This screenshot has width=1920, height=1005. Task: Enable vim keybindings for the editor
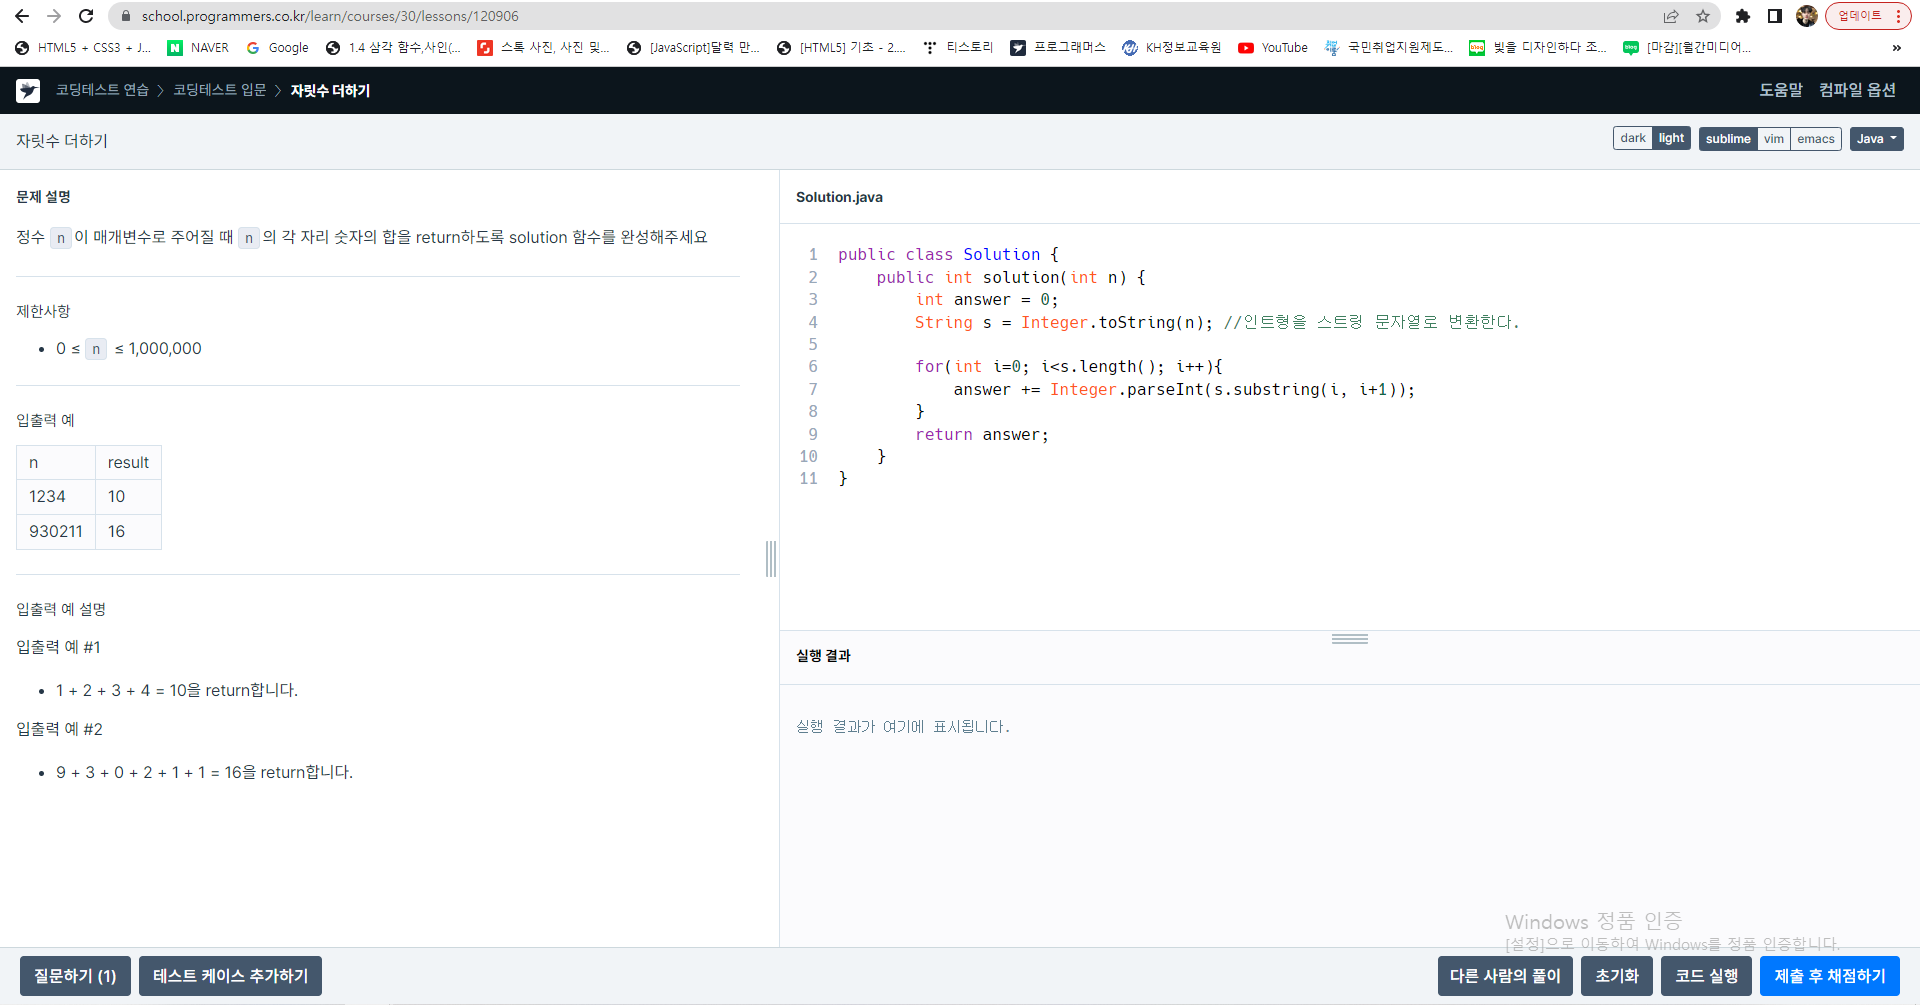1775,139
